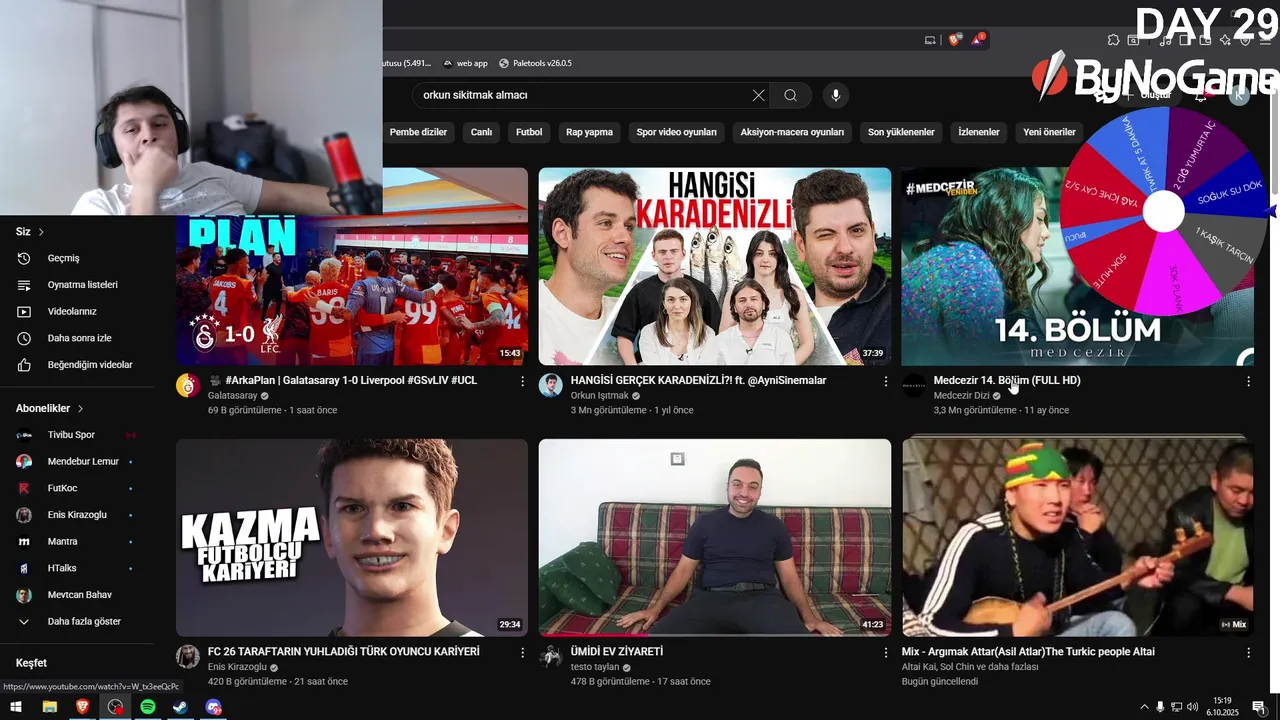Play the HANGİSİ KARADENİZLİ thumbnail

pyautogui.click(x=715, y=266)
